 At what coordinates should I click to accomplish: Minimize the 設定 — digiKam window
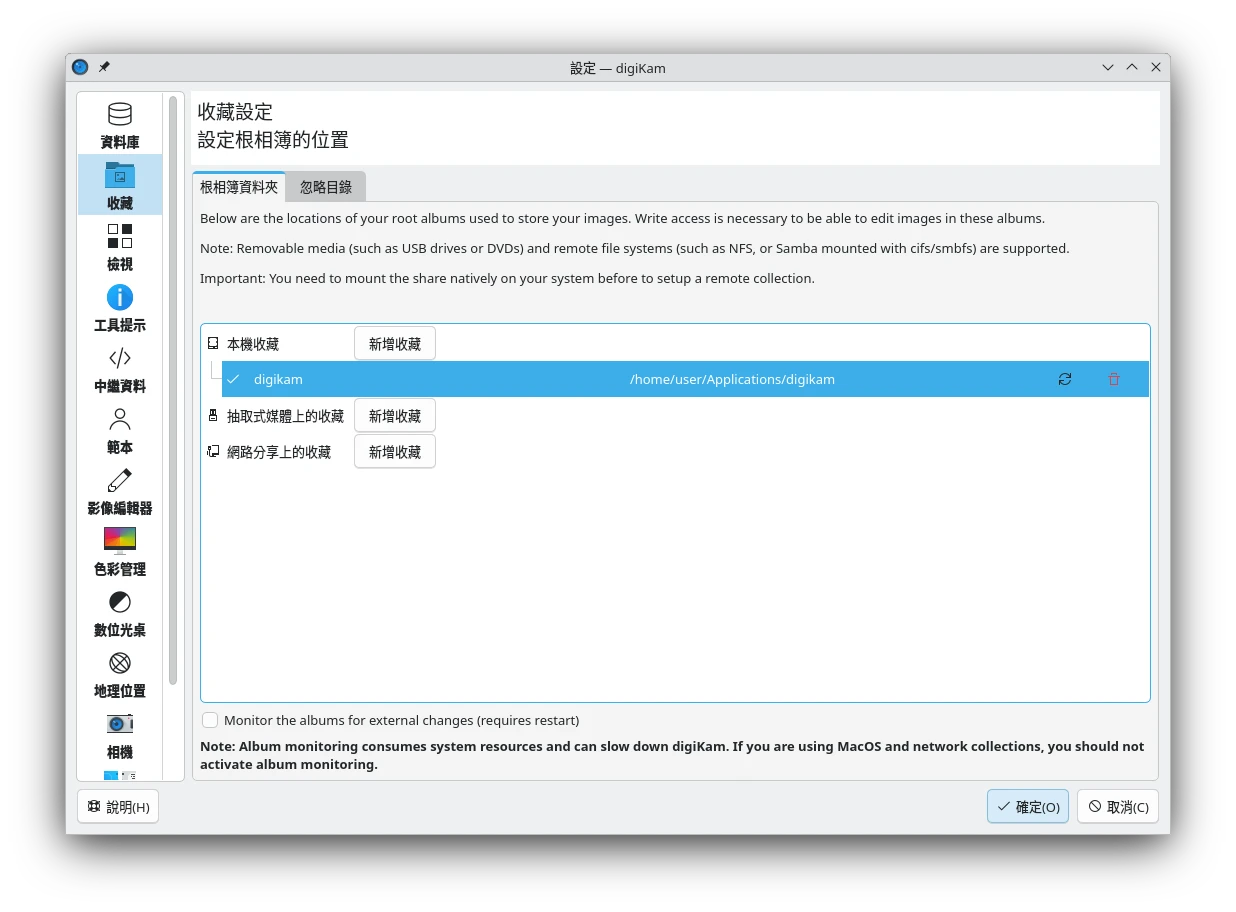point(1108,67)
